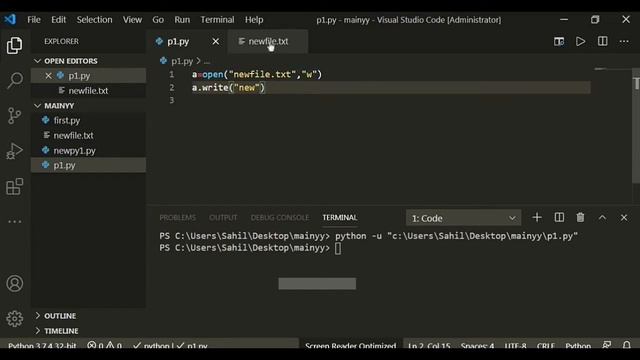Switch to the Debug Console tab
The width and height of the screenshot is (640, 360).
(x=280, y=218)
